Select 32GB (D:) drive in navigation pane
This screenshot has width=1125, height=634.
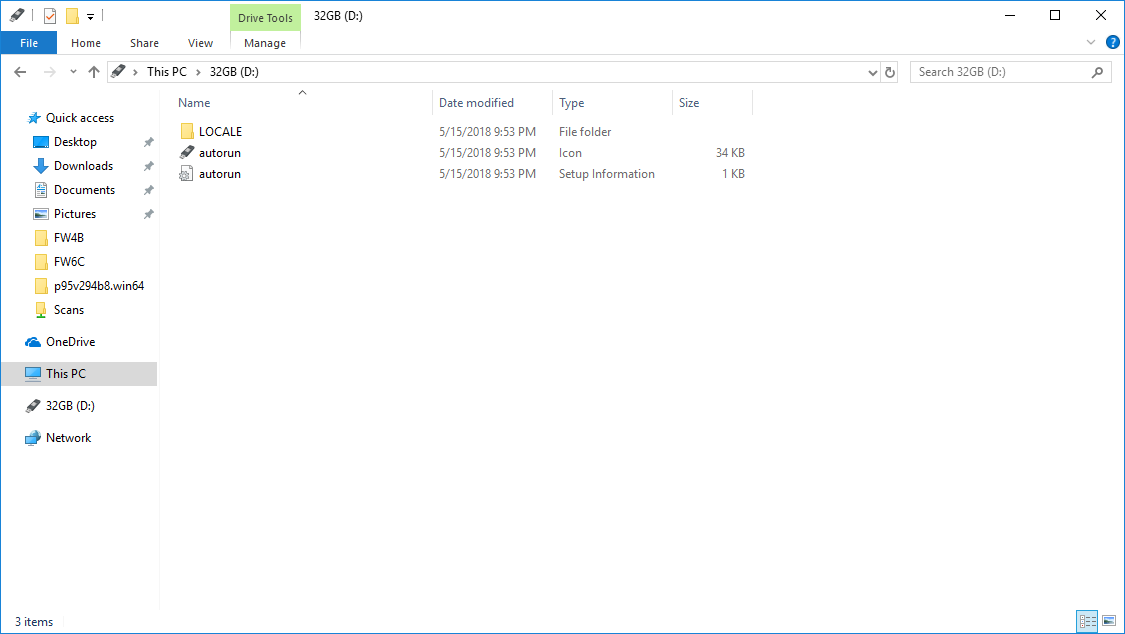point(70,406)
